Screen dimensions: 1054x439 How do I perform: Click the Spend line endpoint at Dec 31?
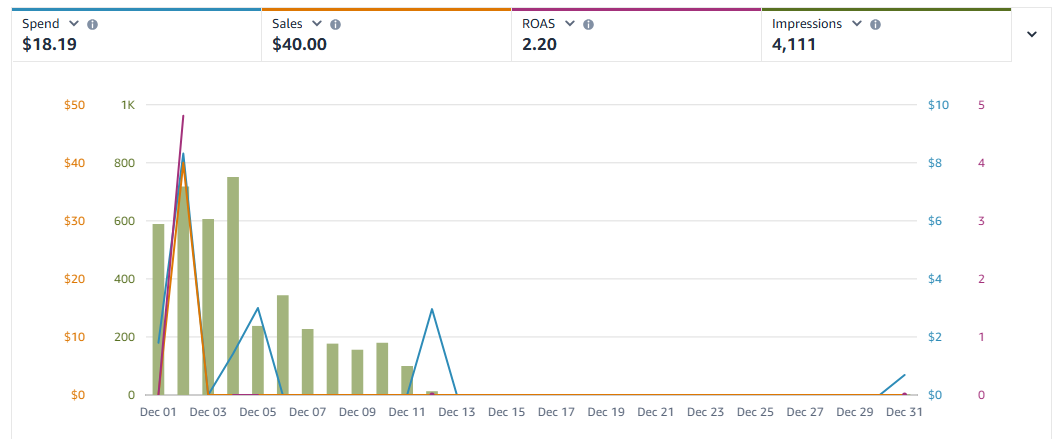[904, 375]
